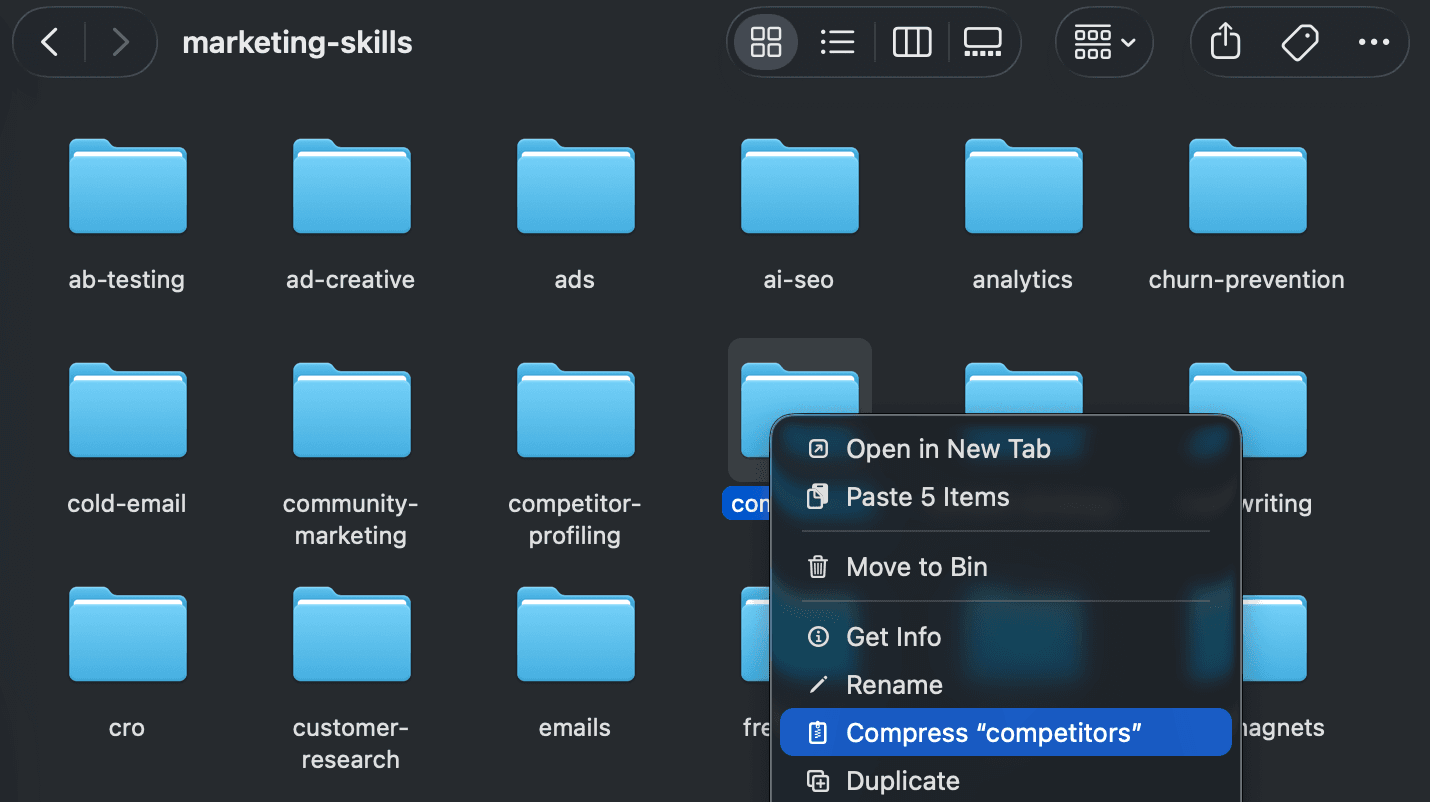Viewport: 1430px width, 802px height.
Task: Select the competitor-profiling folder icon
Action: 575,410
